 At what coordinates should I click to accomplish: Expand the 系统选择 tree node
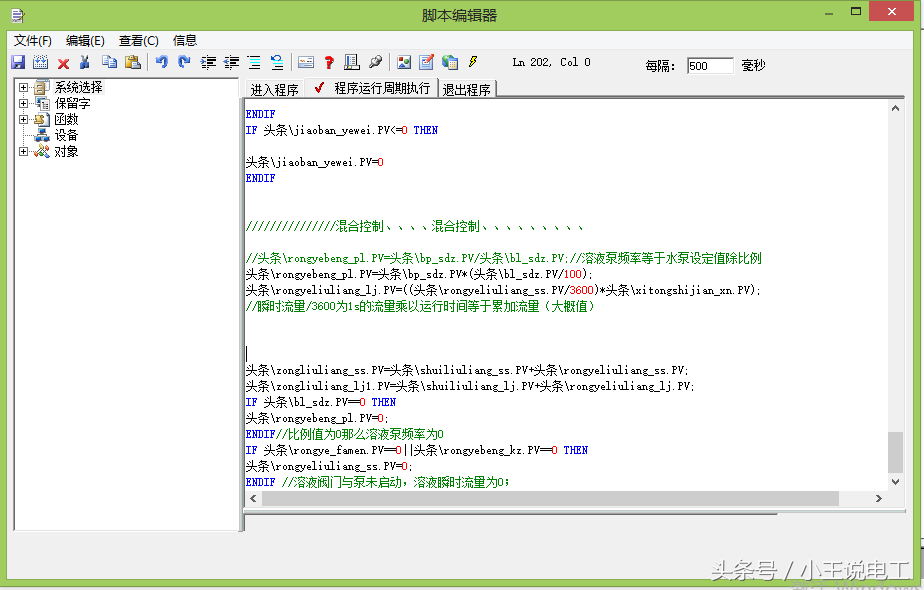(x=23, y=88)
